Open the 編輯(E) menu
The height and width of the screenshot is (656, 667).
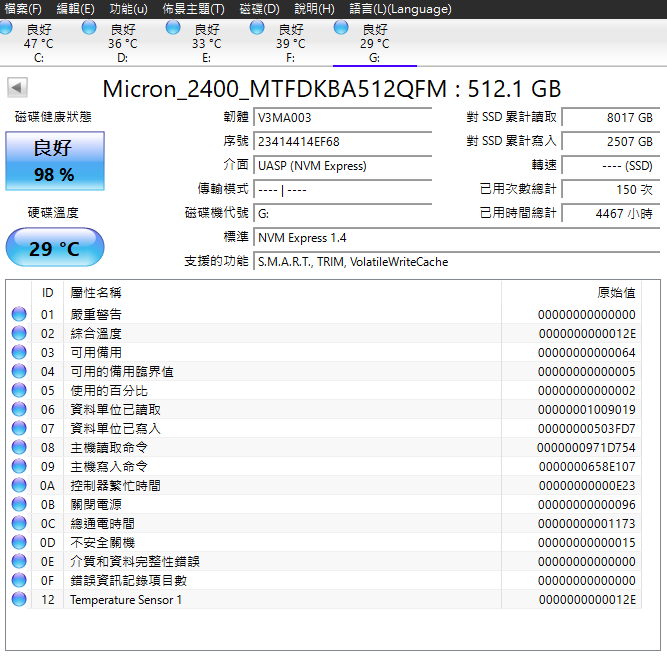pyautogui.click(x=75, y=9)
